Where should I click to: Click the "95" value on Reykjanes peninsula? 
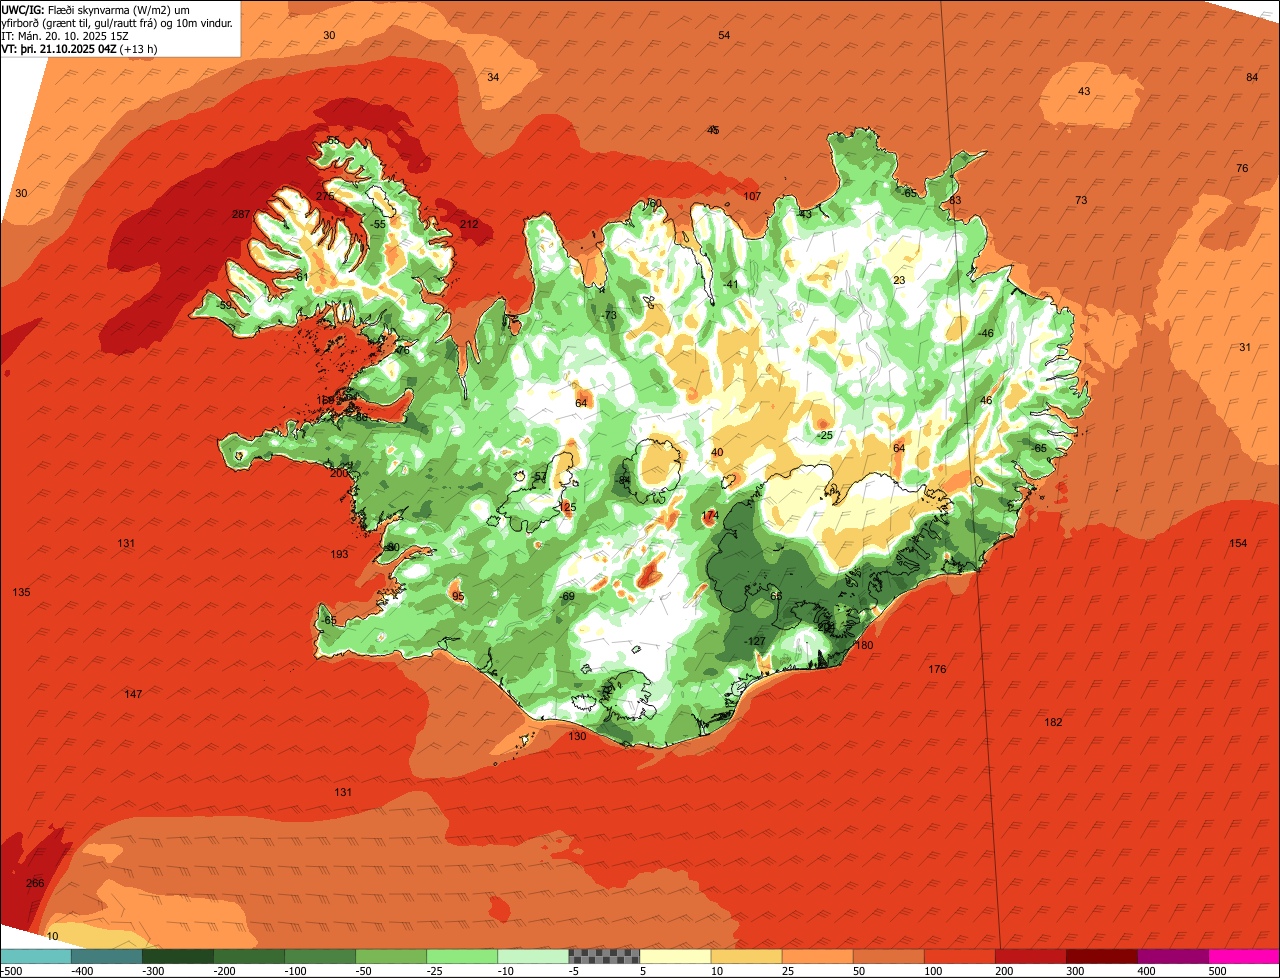pyautogui.click(x=458, y=597)
